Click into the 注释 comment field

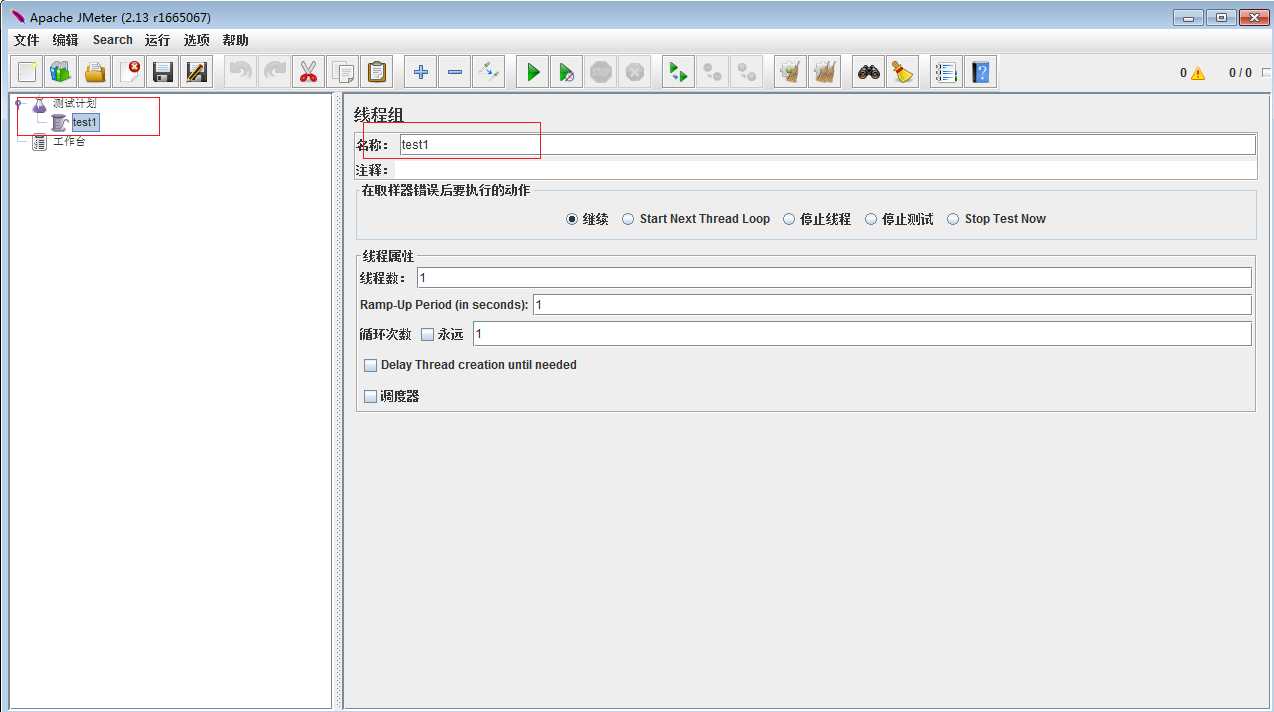[x=826, y=170]
